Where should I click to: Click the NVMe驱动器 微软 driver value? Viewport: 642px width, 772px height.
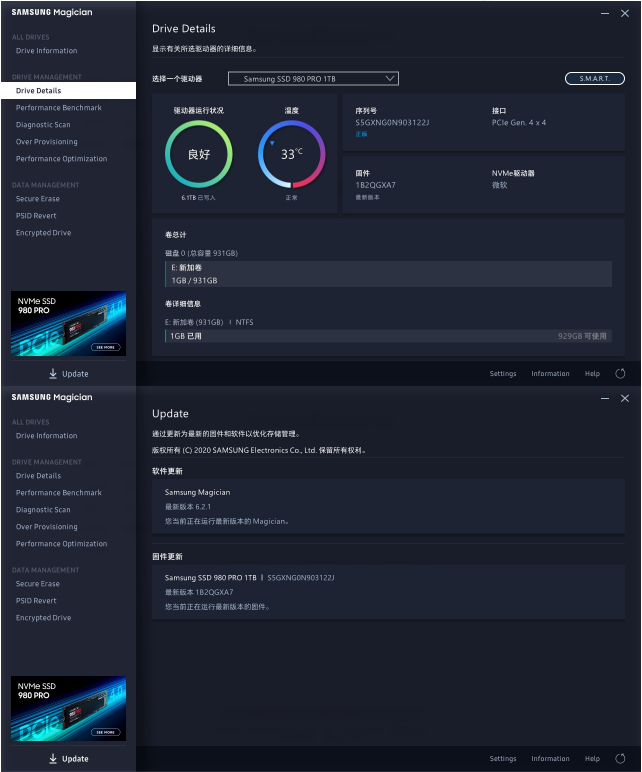[x=499, y=185]
